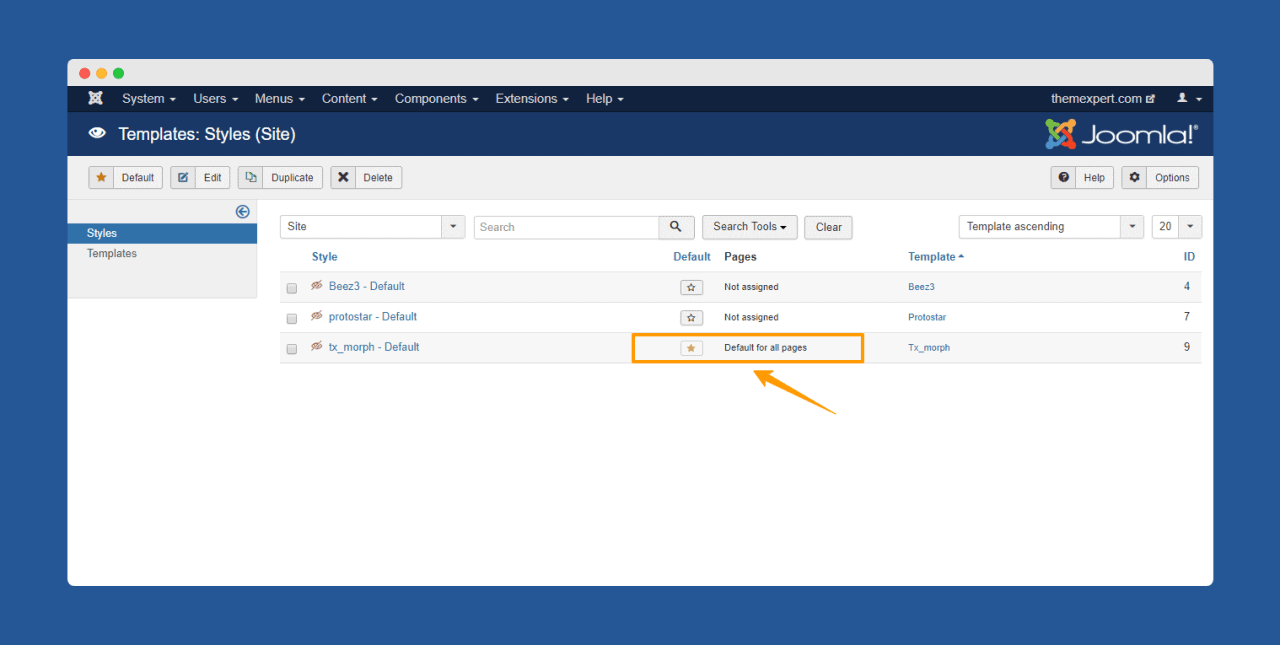Tick the checkbox for tx_morph - Default

[292, 349]
